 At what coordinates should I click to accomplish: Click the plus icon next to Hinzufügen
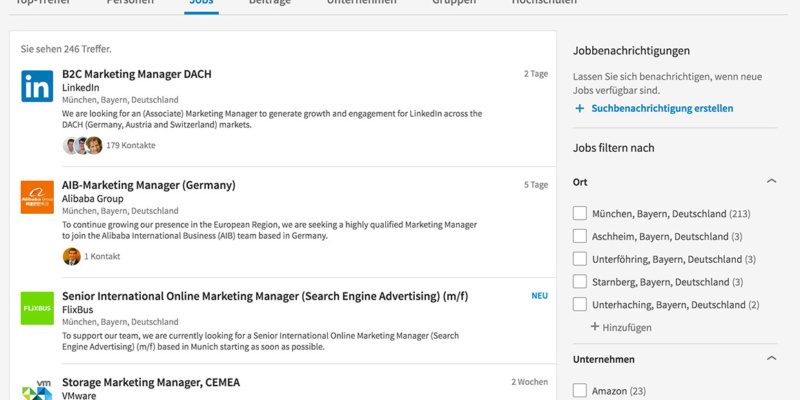(x=594, y=327)
